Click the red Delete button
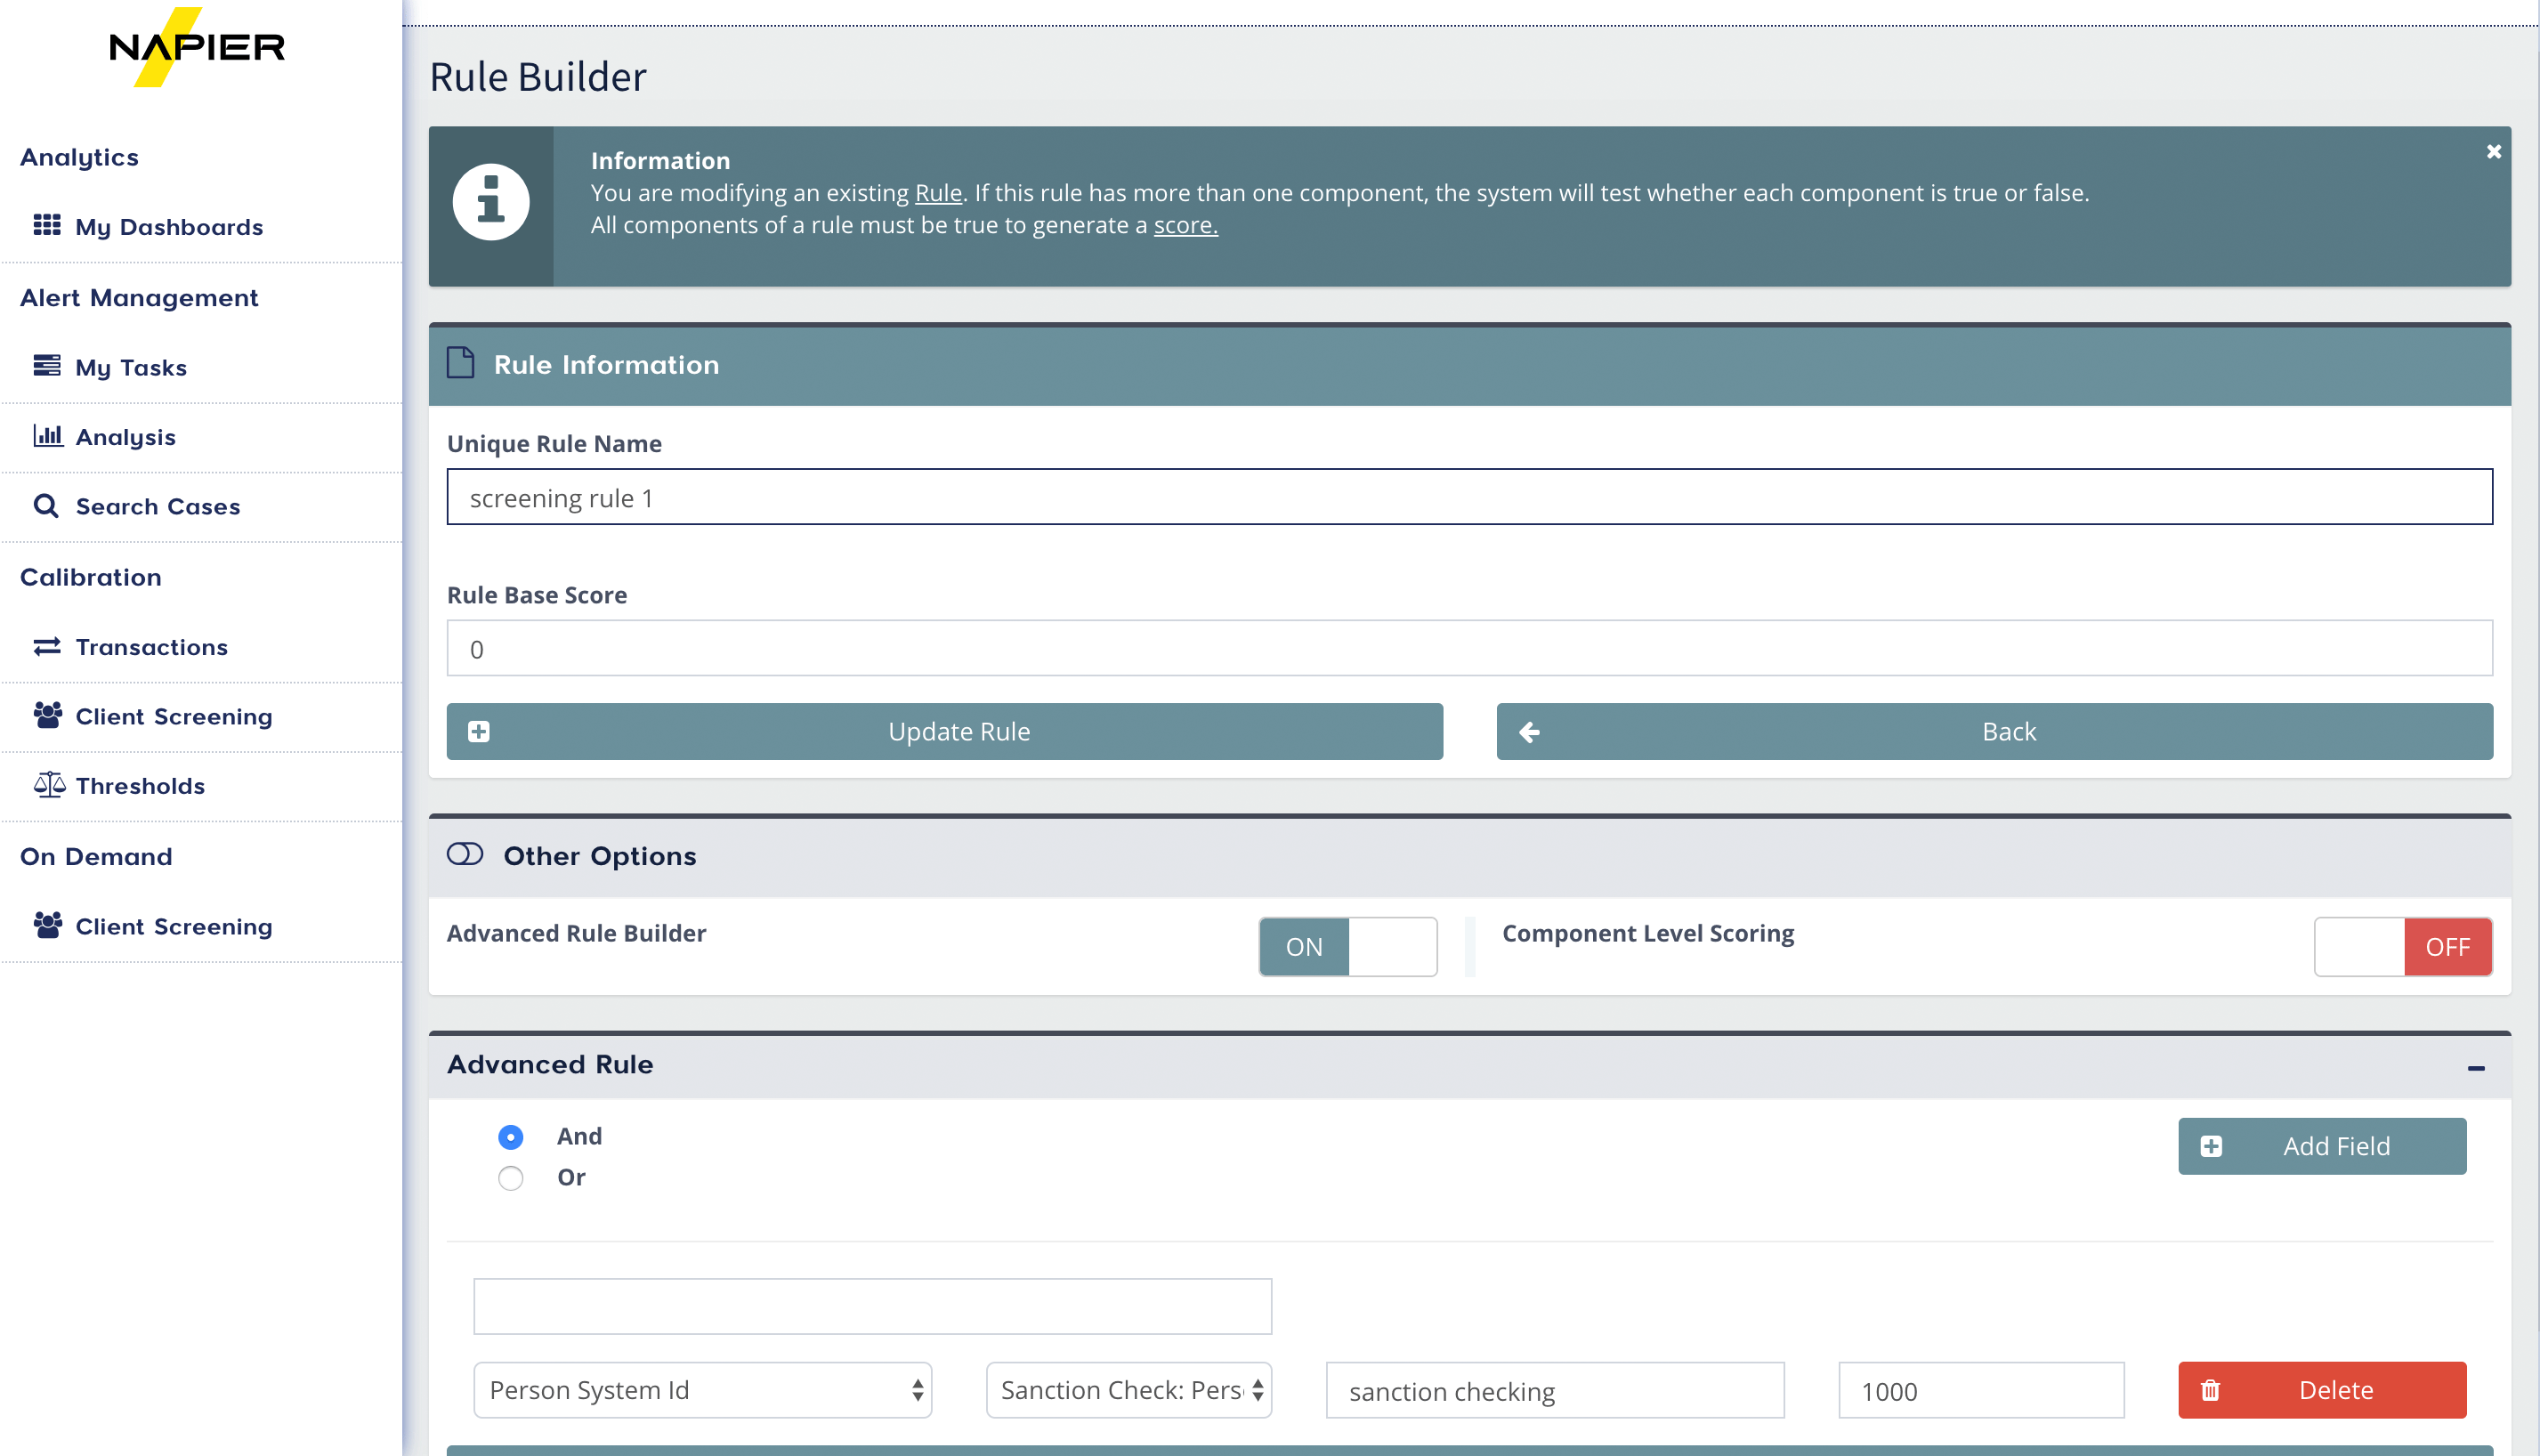 pos(2322,1390)
